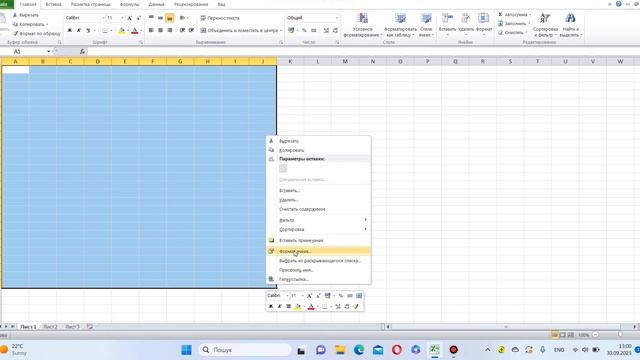Expand Сортировка submenu in context menu

(x=318, y=229)
